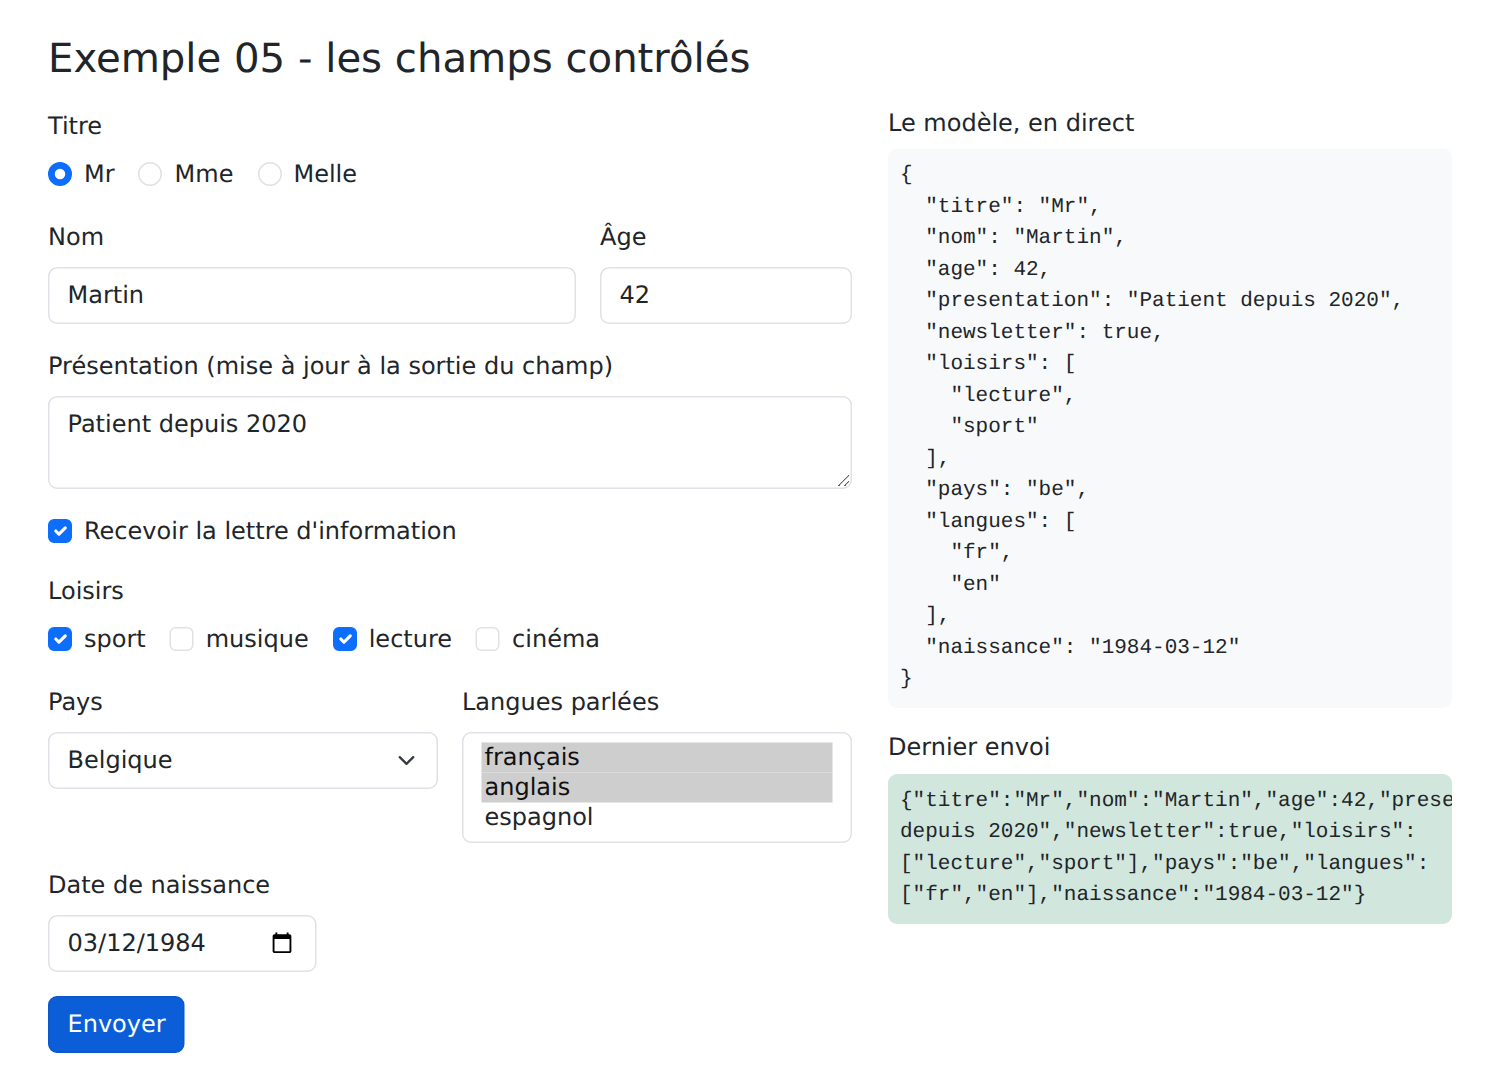Choose espagnol in Langues parlées list
1500x1089 pixels.
[x=657, y=817]
